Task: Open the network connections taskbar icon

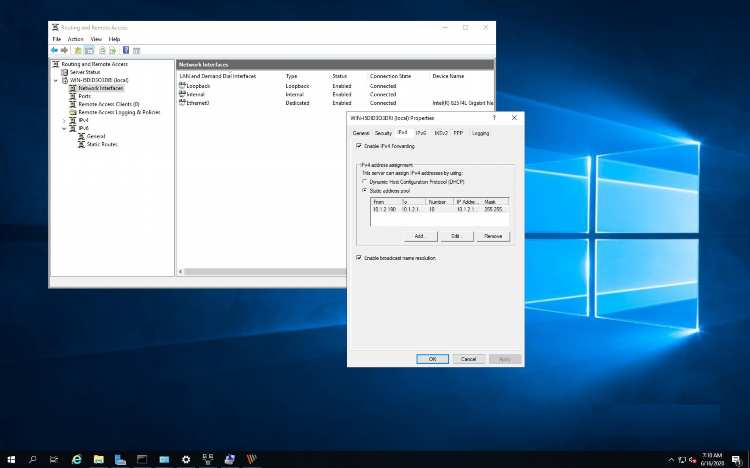Action: pos(208,459)
